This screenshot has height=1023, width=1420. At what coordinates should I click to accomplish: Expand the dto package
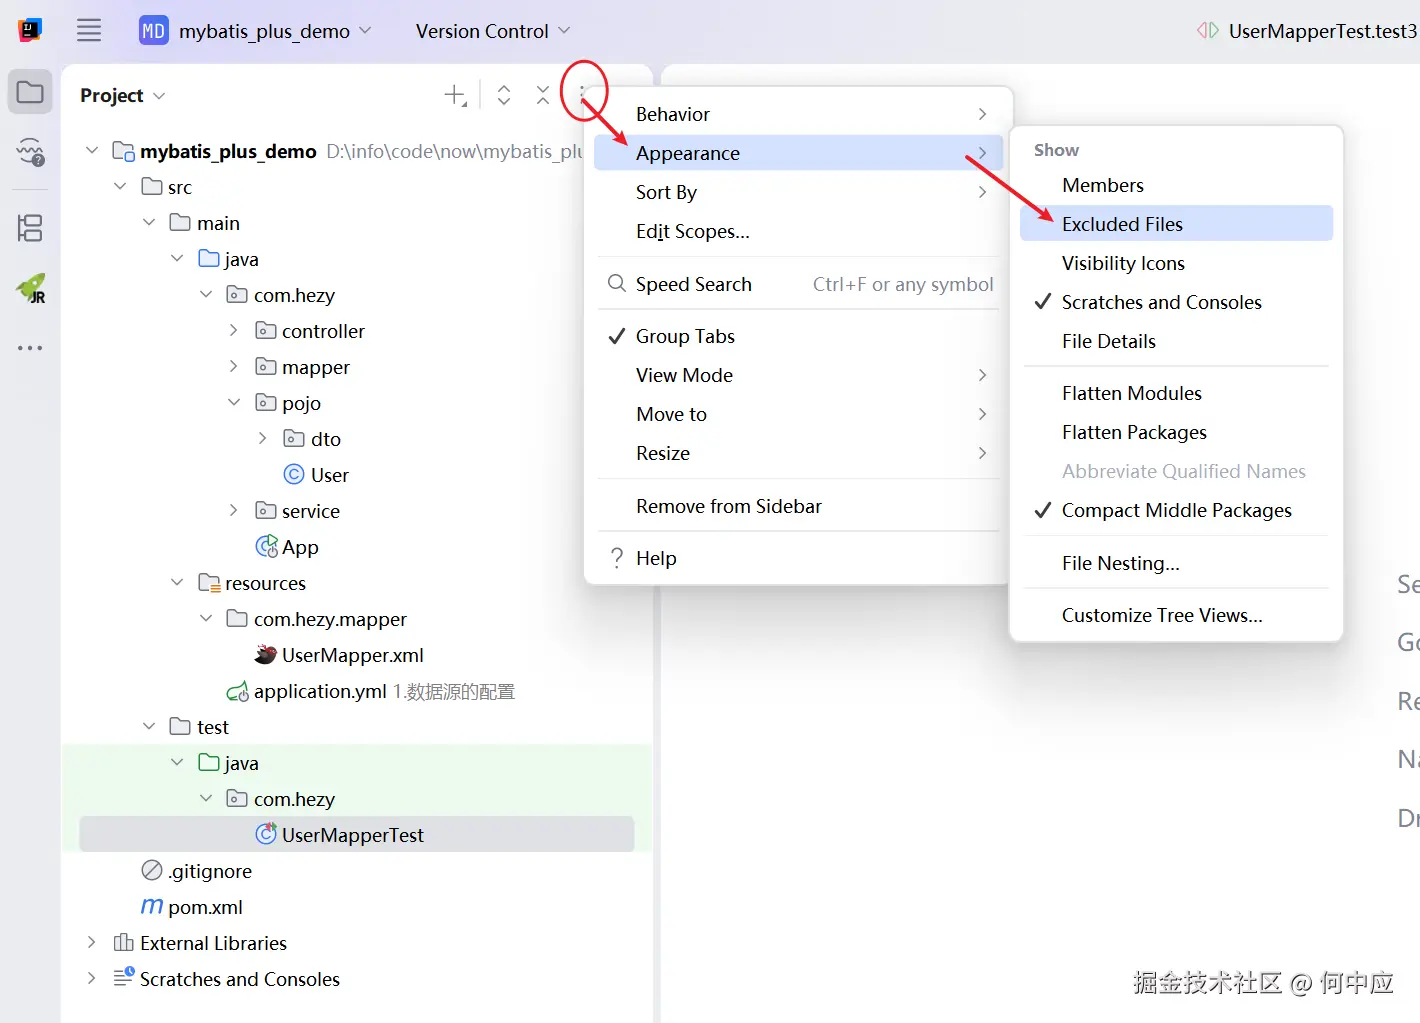262,438
